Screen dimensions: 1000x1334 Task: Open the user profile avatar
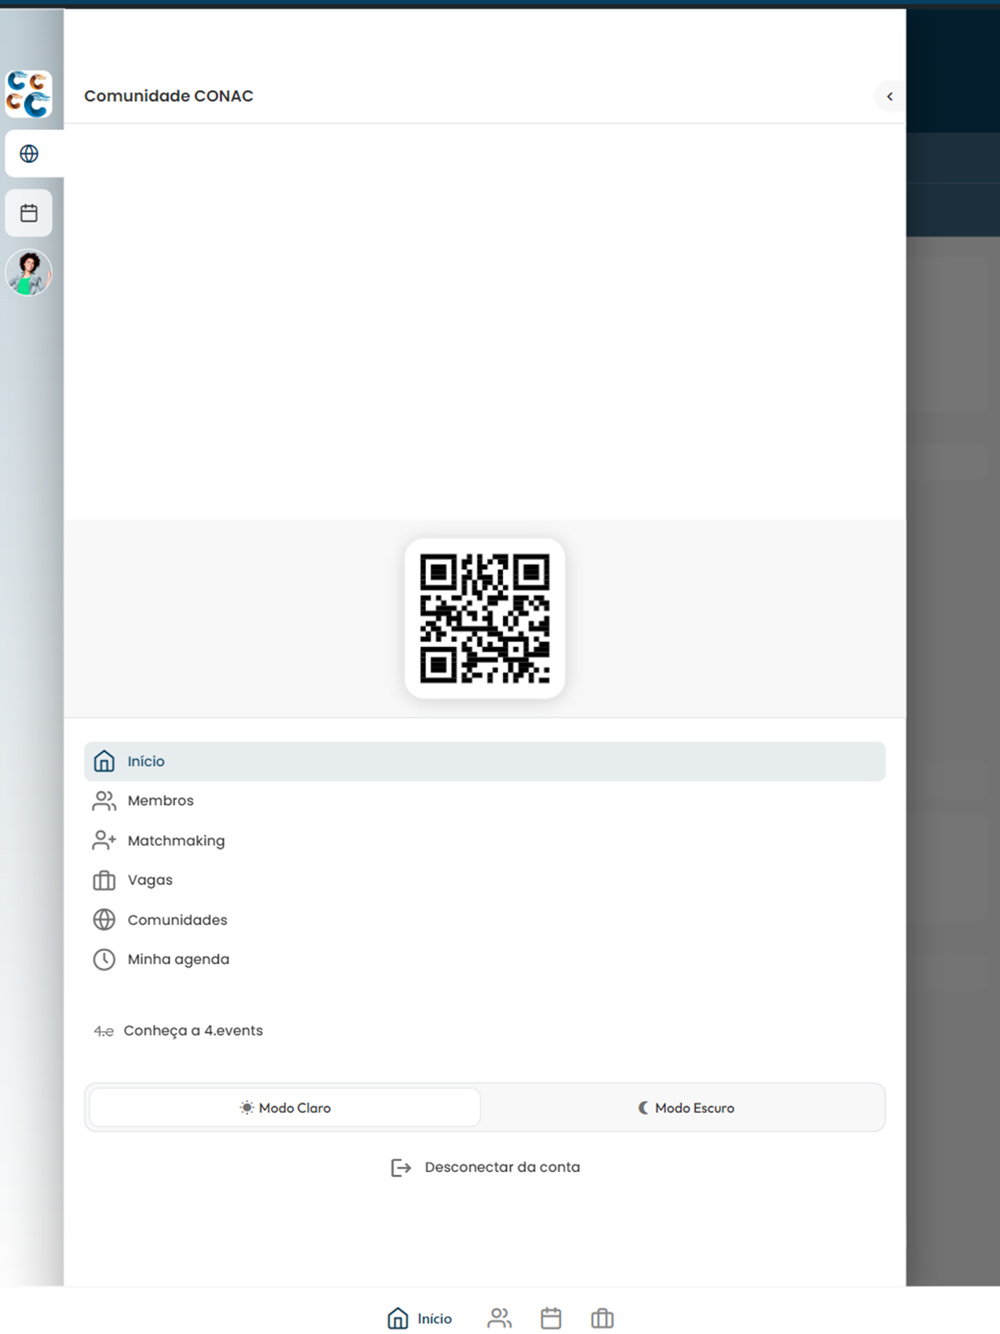29,272
